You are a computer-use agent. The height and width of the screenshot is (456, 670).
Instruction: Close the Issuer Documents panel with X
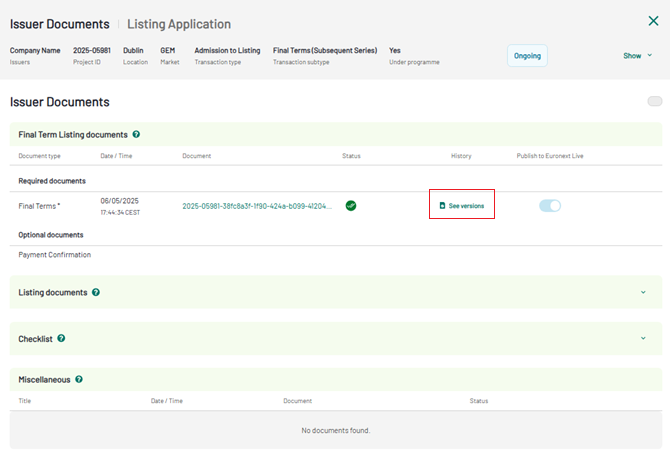(653, 21)
